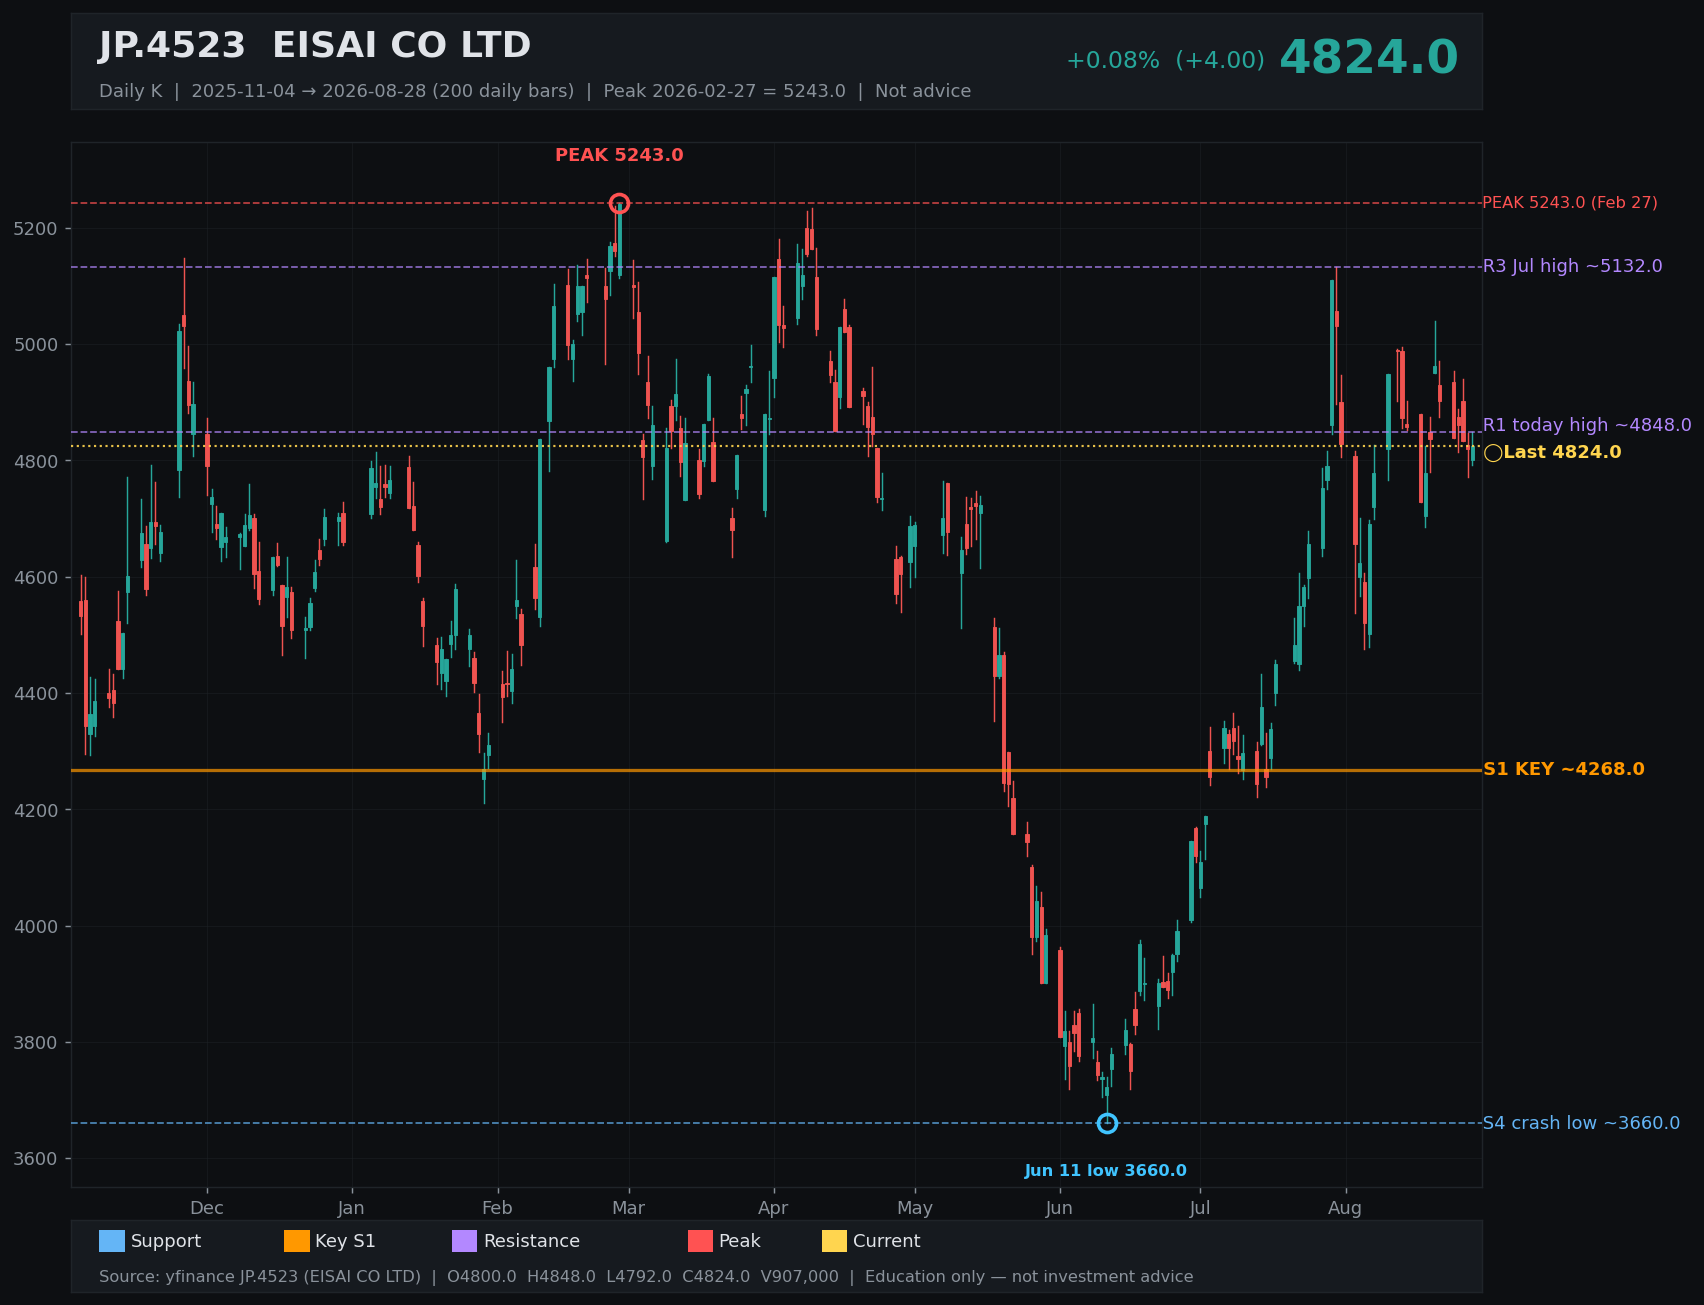
Task: Click the May label on the date axis
Action: point(915,1208)
